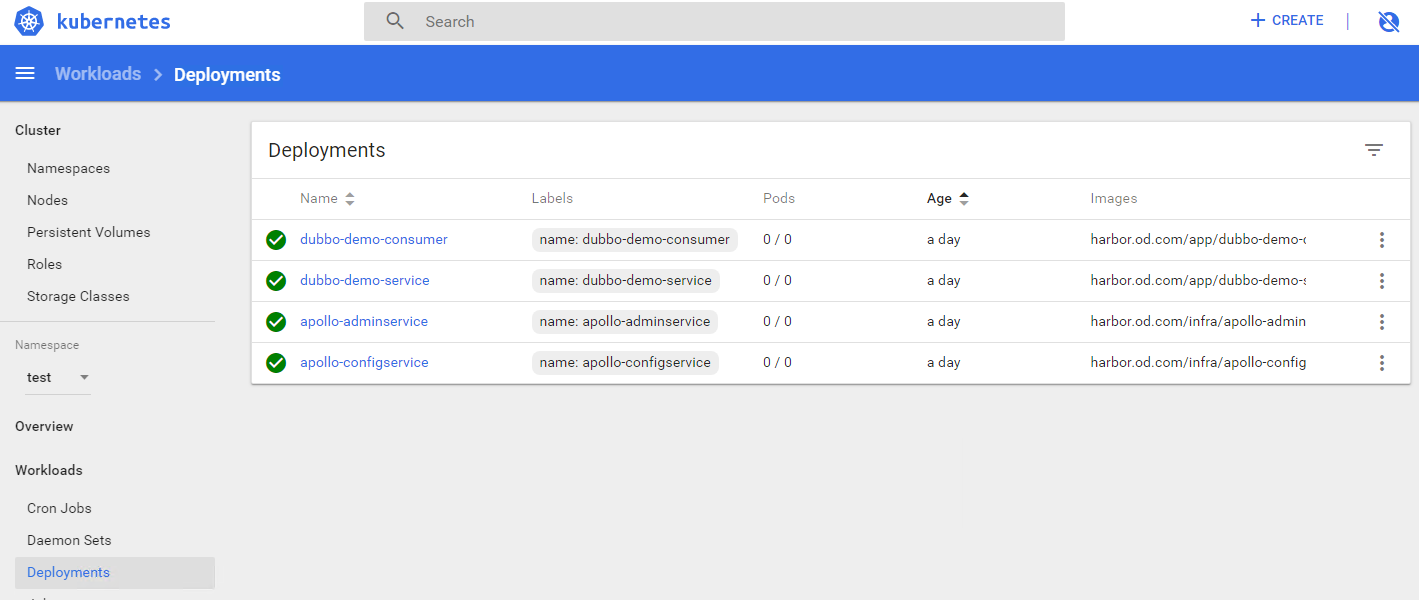
Task: Click image harbor.od.com/infra/apollo-admin text
Action: click(x=1198, y=322)
